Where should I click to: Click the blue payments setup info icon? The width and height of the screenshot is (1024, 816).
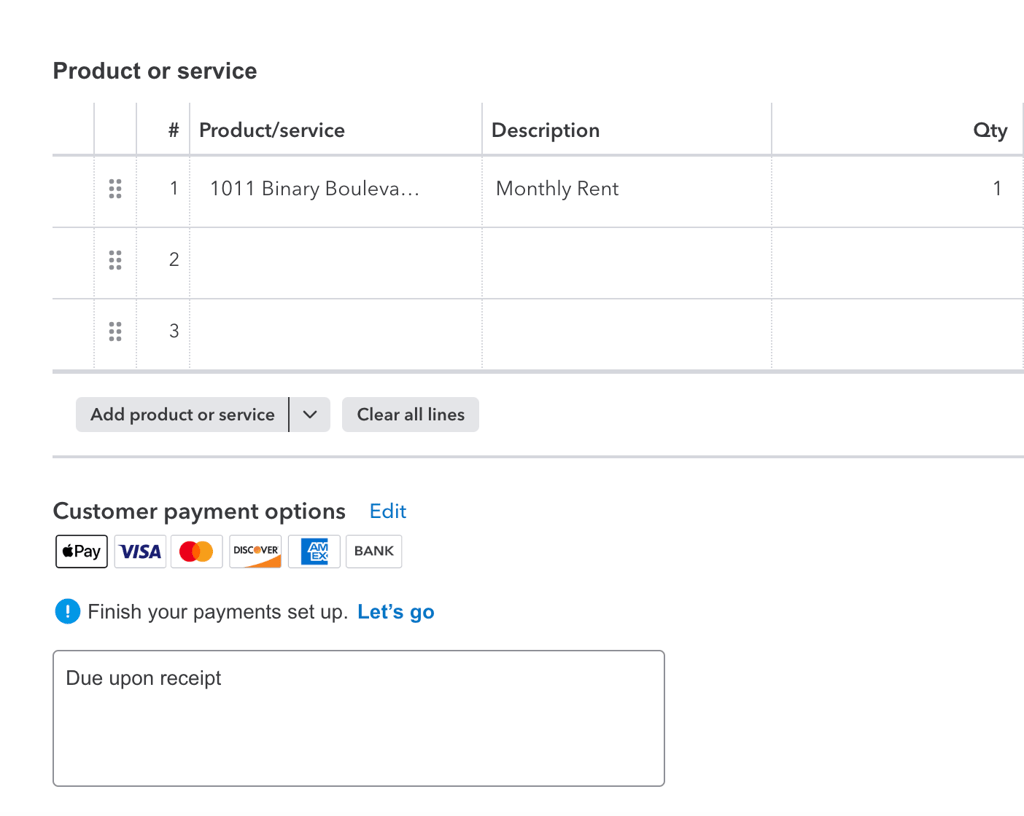pyautogui.click(x=67, y=612)
